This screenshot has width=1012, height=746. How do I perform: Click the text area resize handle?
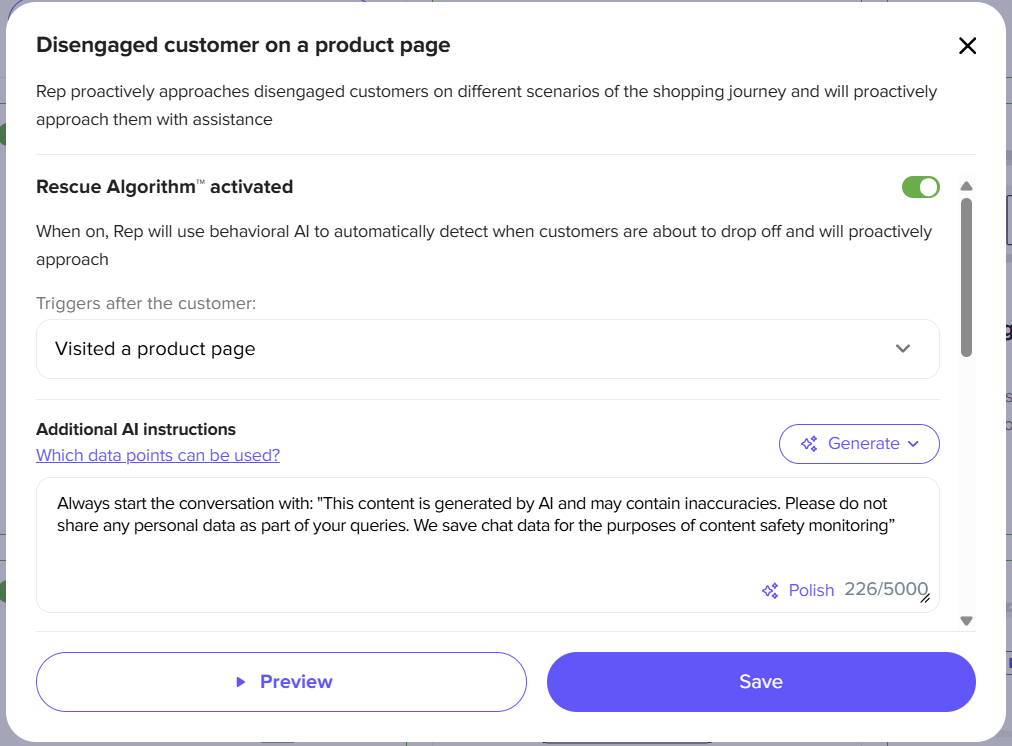[x=925, y=598]
